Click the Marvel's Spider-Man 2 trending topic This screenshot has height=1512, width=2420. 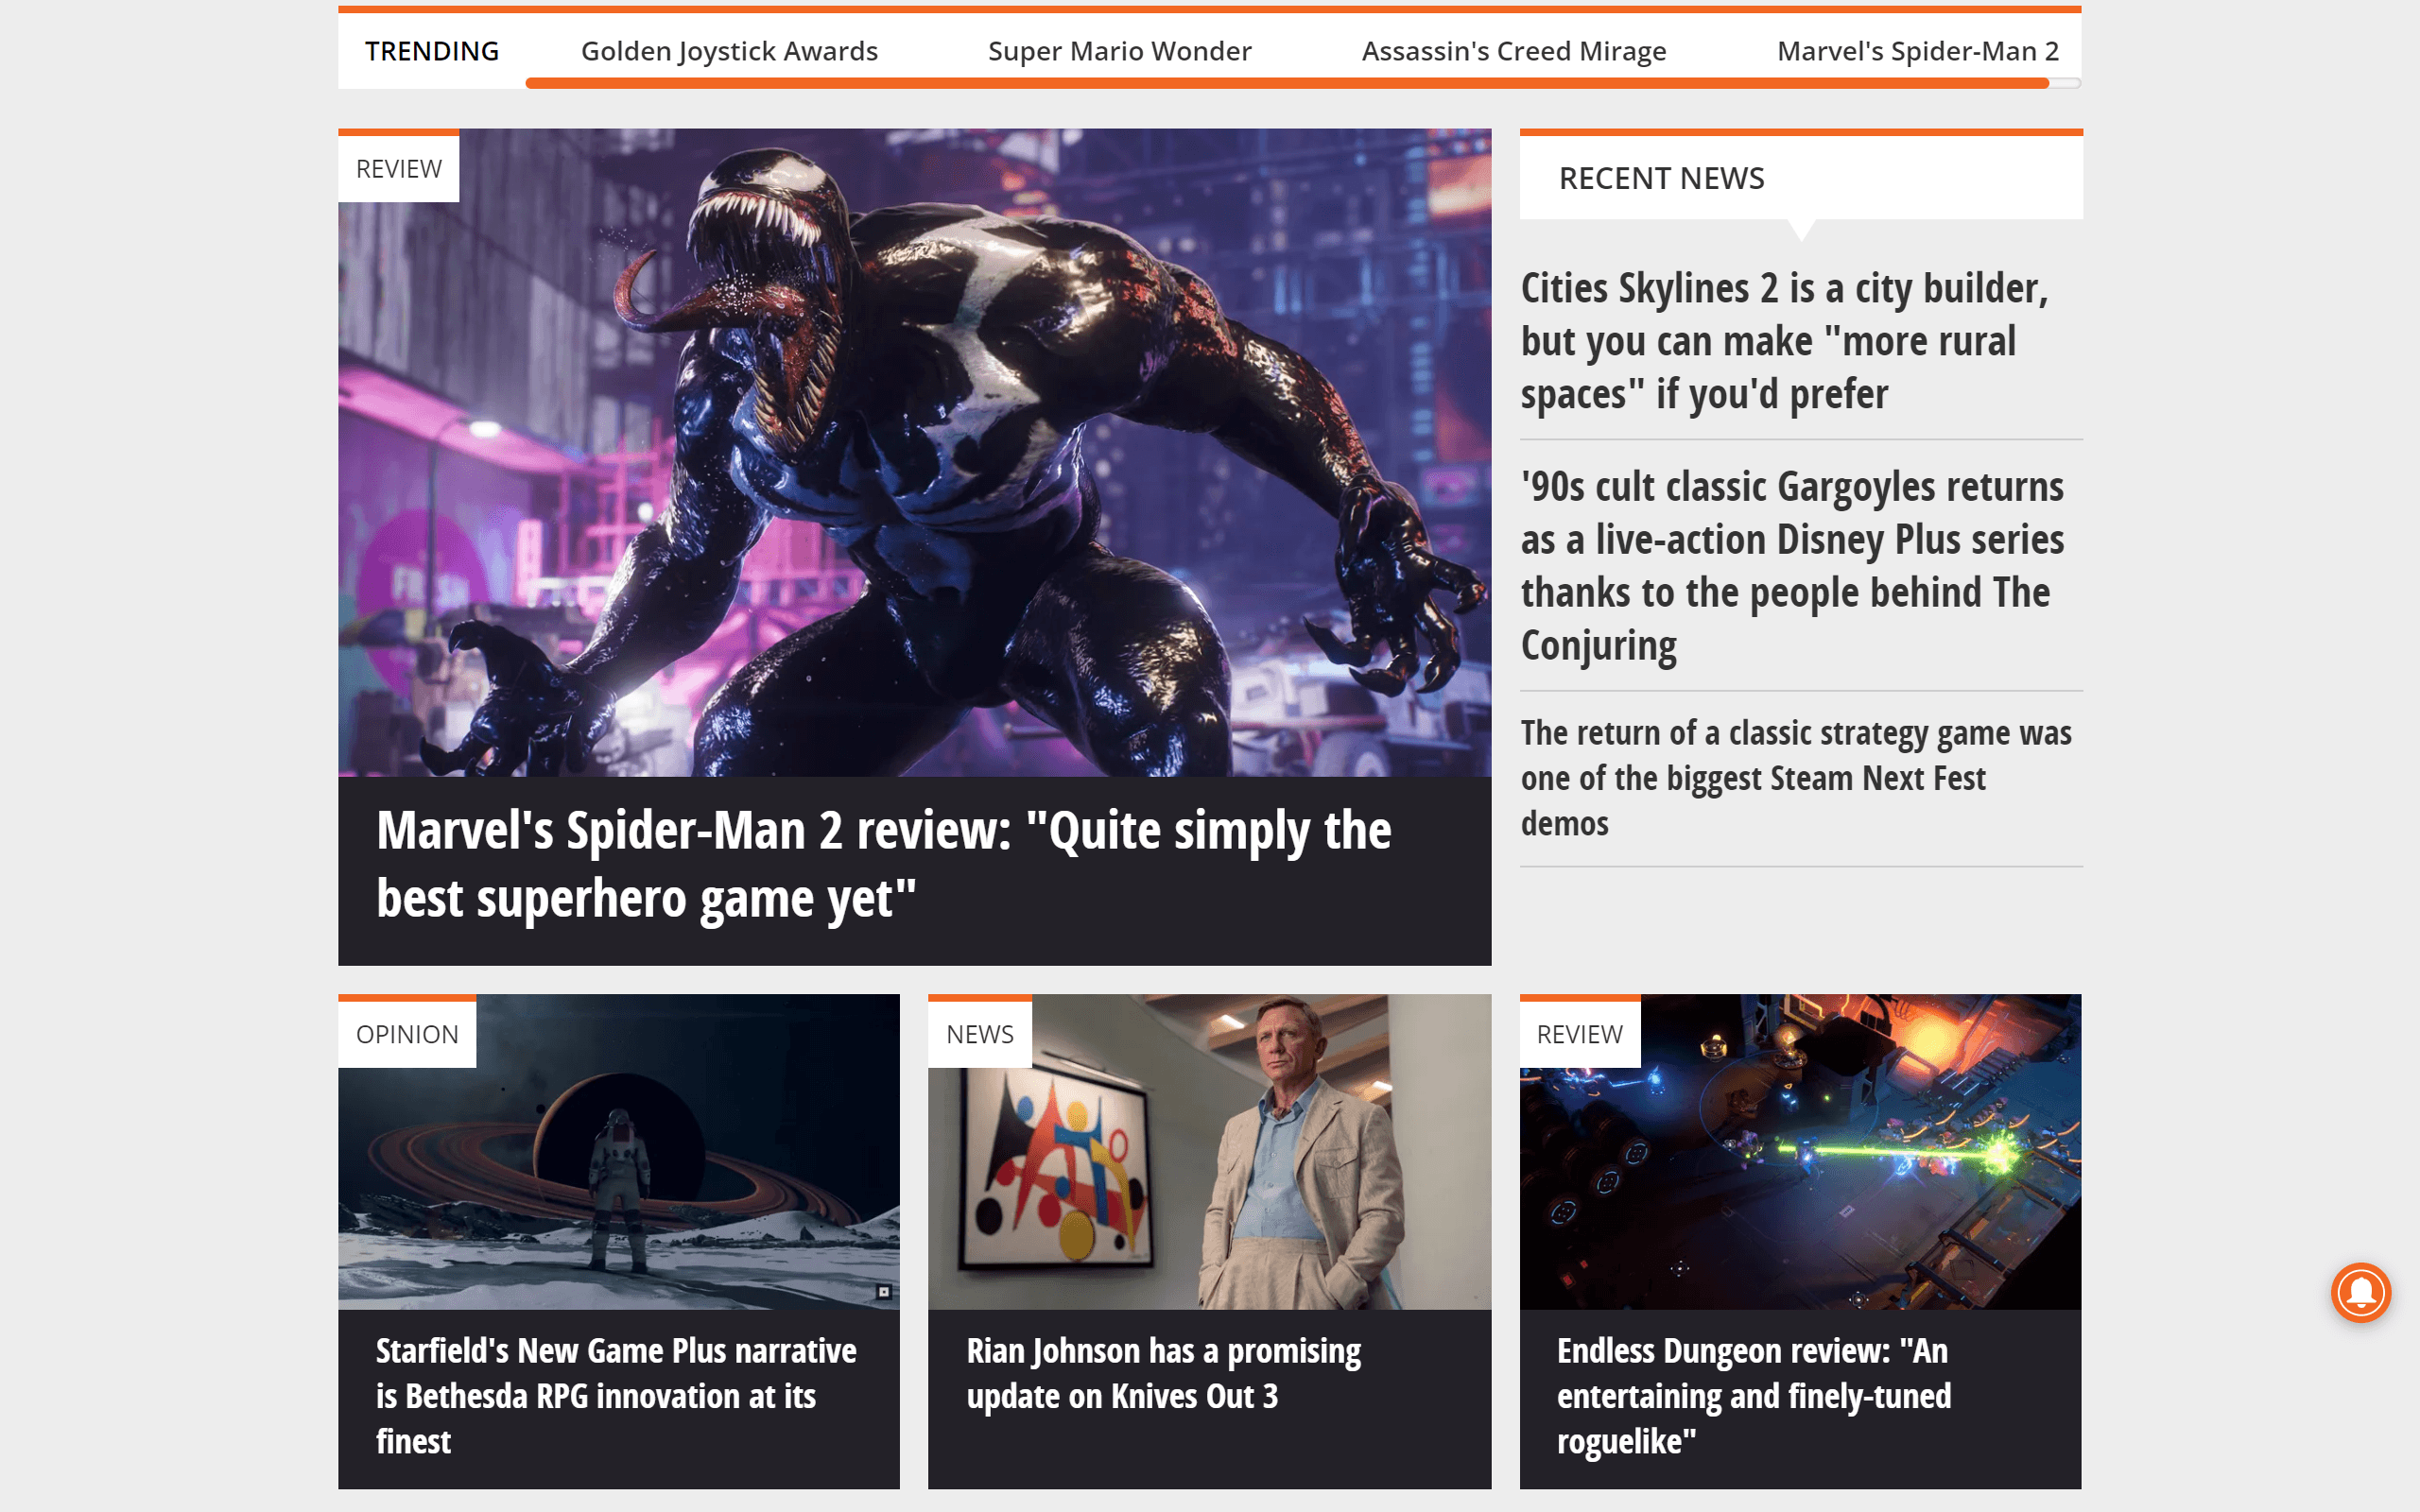pyautogui.click(x=1918, y=50)
